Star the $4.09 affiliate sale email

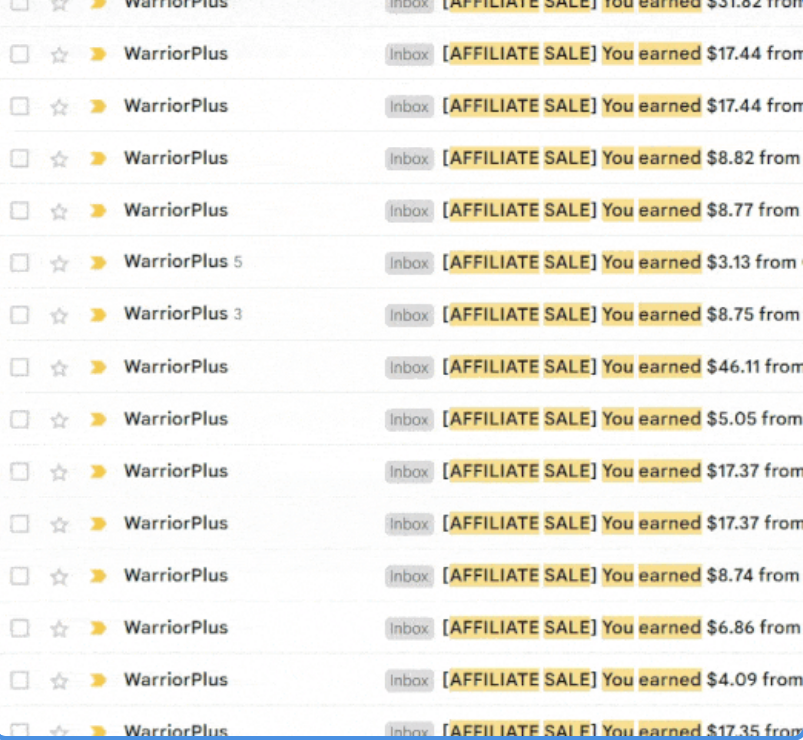[59, 681]
